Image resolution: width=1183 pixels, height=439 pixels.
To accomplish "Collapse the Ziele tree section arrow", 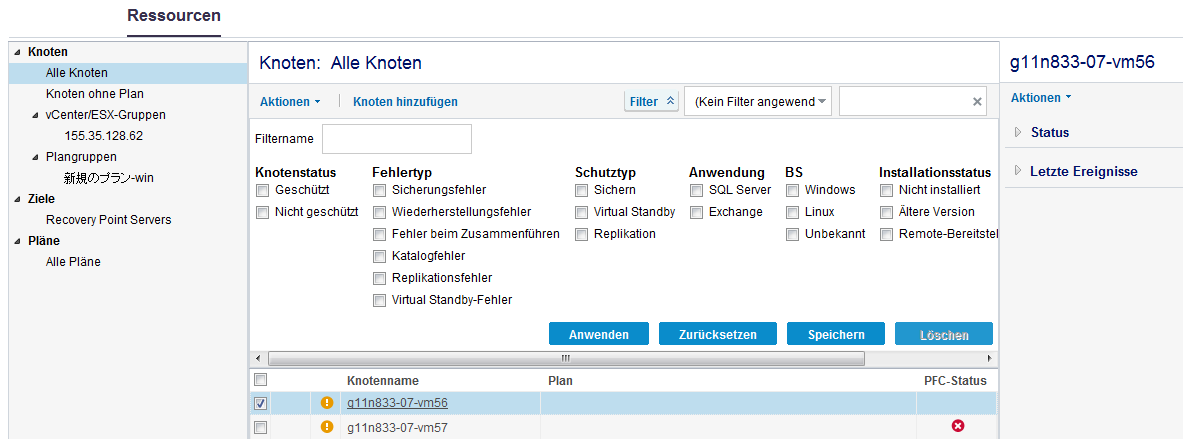I will (x=16, y=199).
